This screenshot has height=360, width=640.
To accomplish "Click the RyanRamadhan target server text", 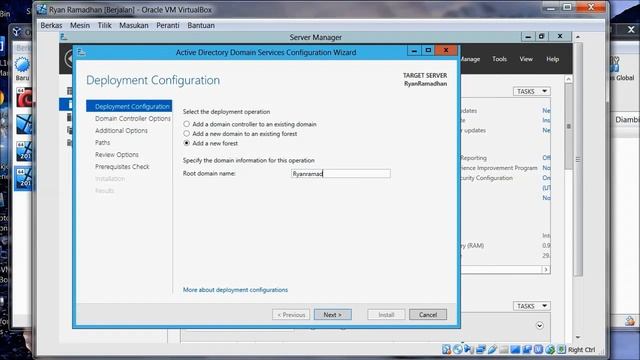I will [x=425, y=84].
